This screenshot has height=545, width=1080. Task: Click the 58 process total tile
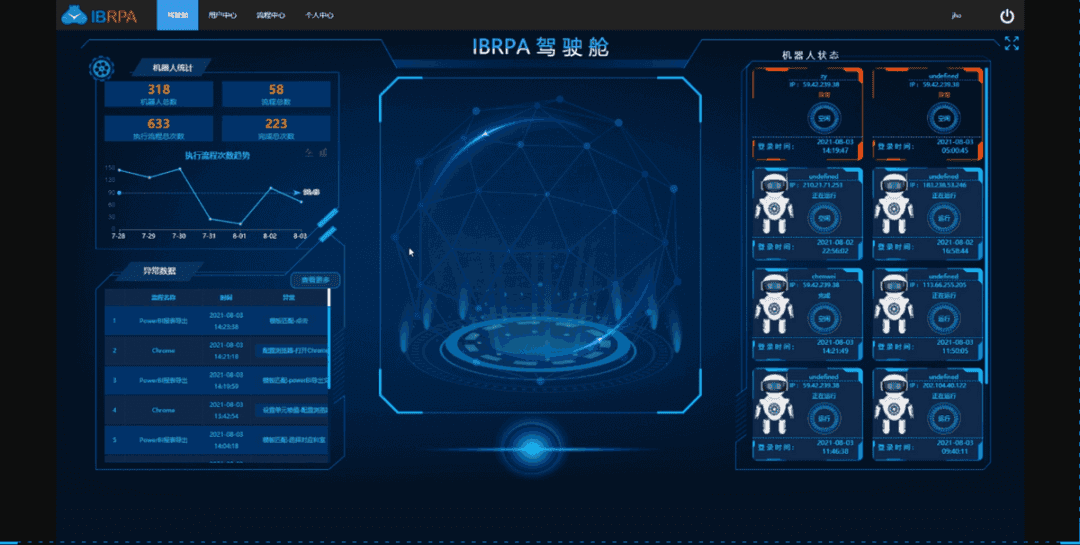(276, 94)
